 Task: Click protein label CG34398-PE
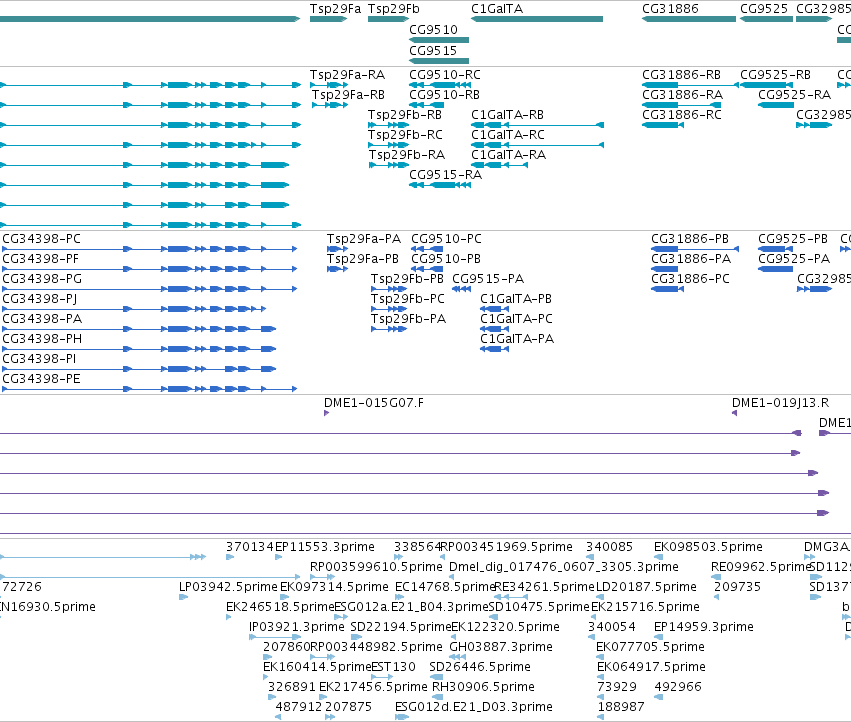42,379
